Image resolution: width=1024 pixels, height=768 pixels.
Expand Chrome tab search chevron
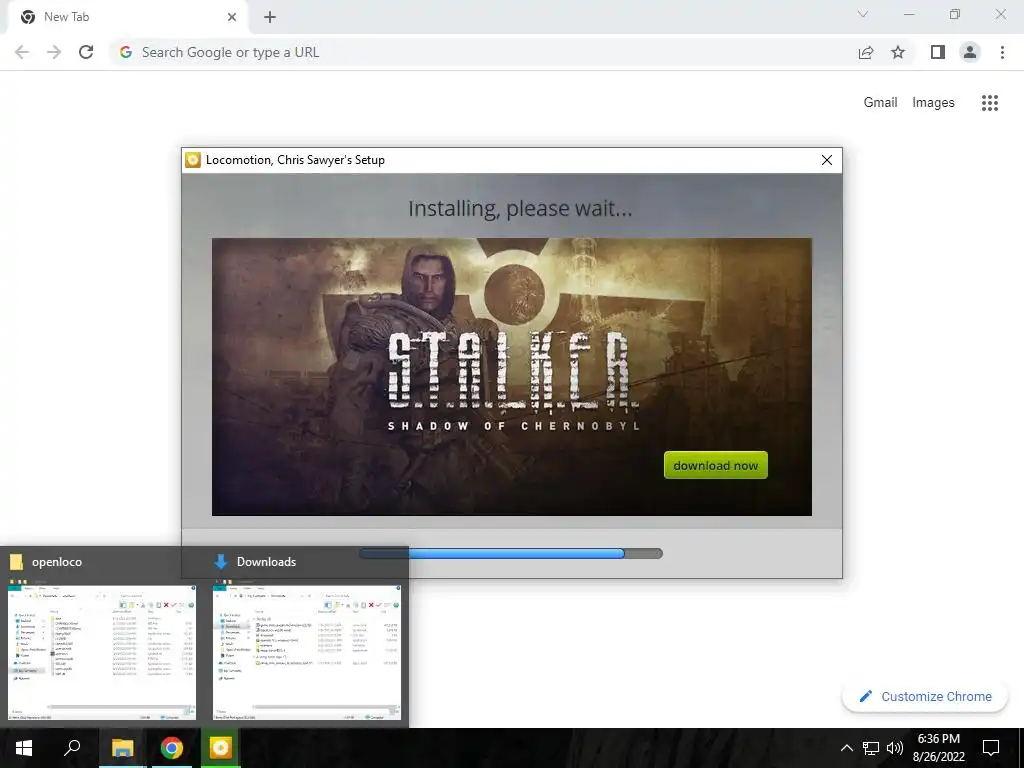click(x=863, y=14)
